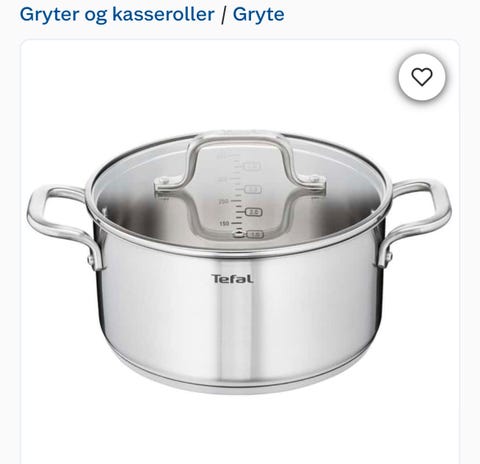480x464 pixels.
Task: Click the word kasseroller in the breadcrumb
Action: 163,14
